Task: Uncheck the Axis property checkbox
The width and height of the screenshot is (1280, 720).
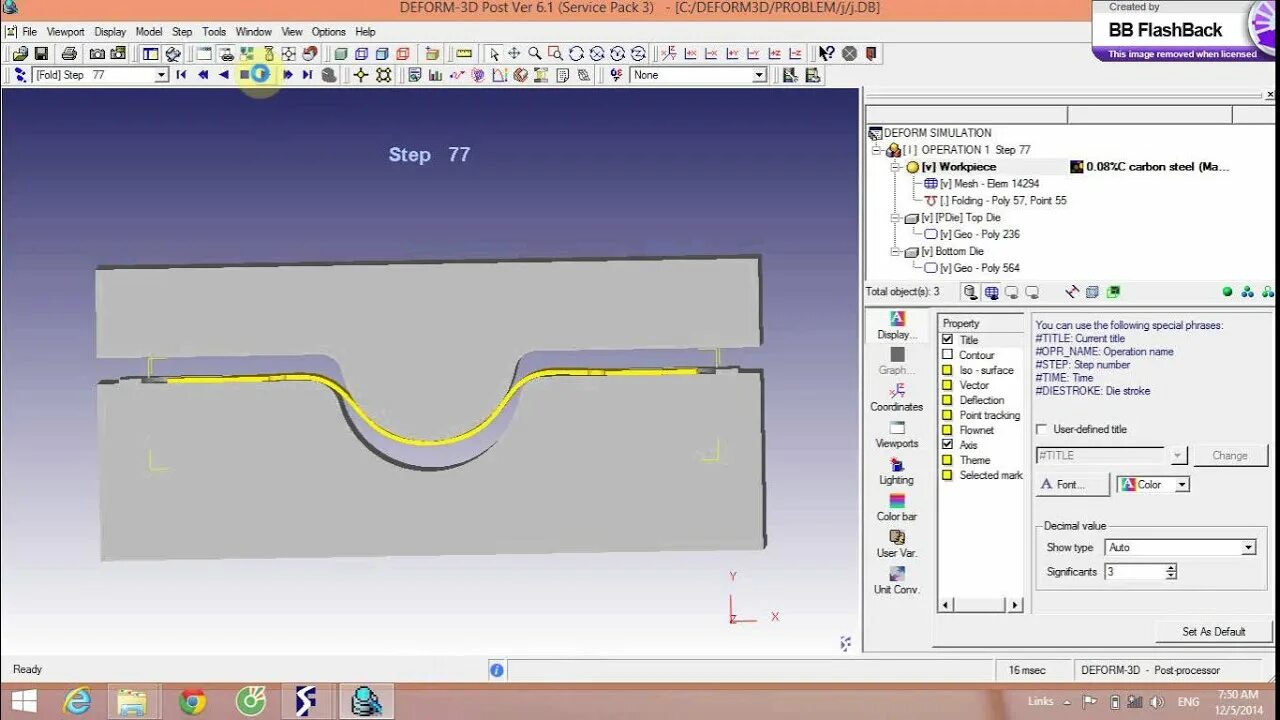Action: pos(947,445)
